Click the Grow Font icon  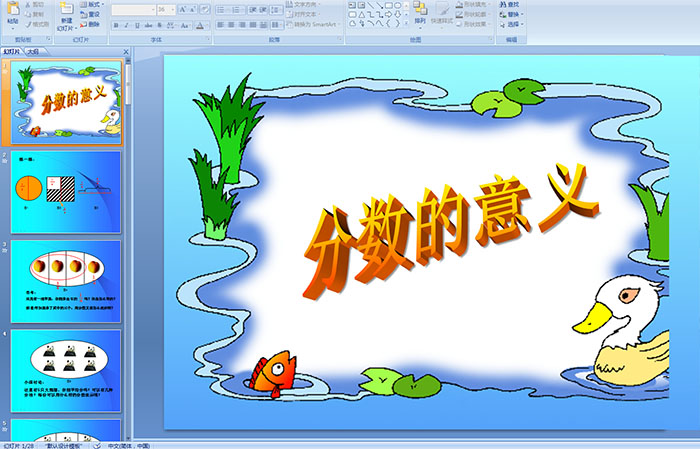(x=183, y=9)
